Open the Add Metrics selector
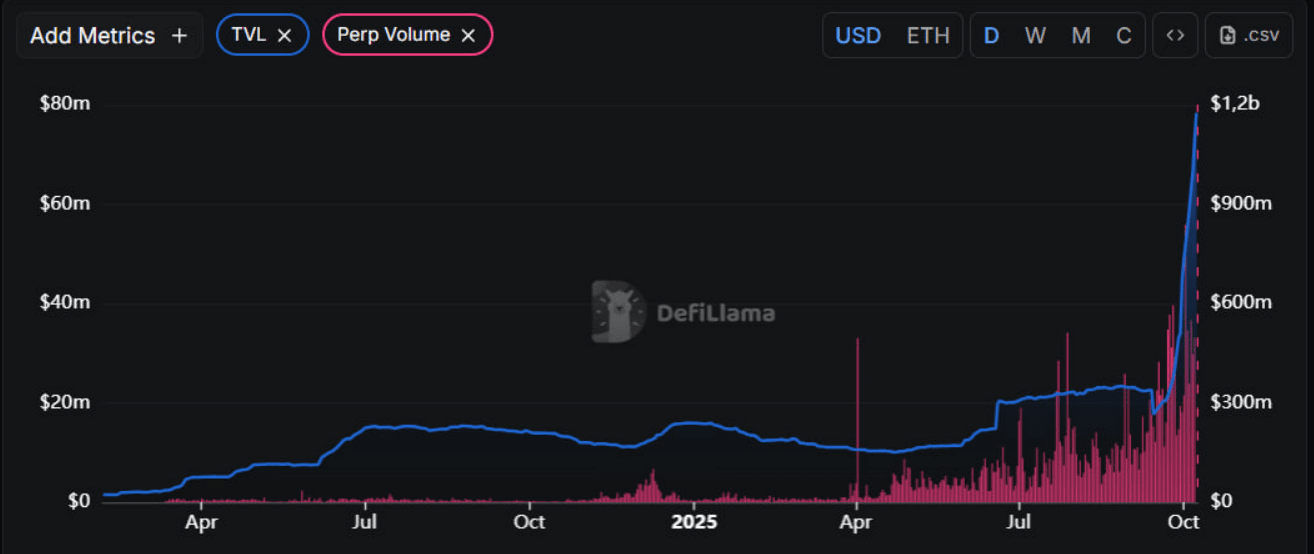Screen dimensions: 1314x554 pyautogui.click(x=109, y=35)
